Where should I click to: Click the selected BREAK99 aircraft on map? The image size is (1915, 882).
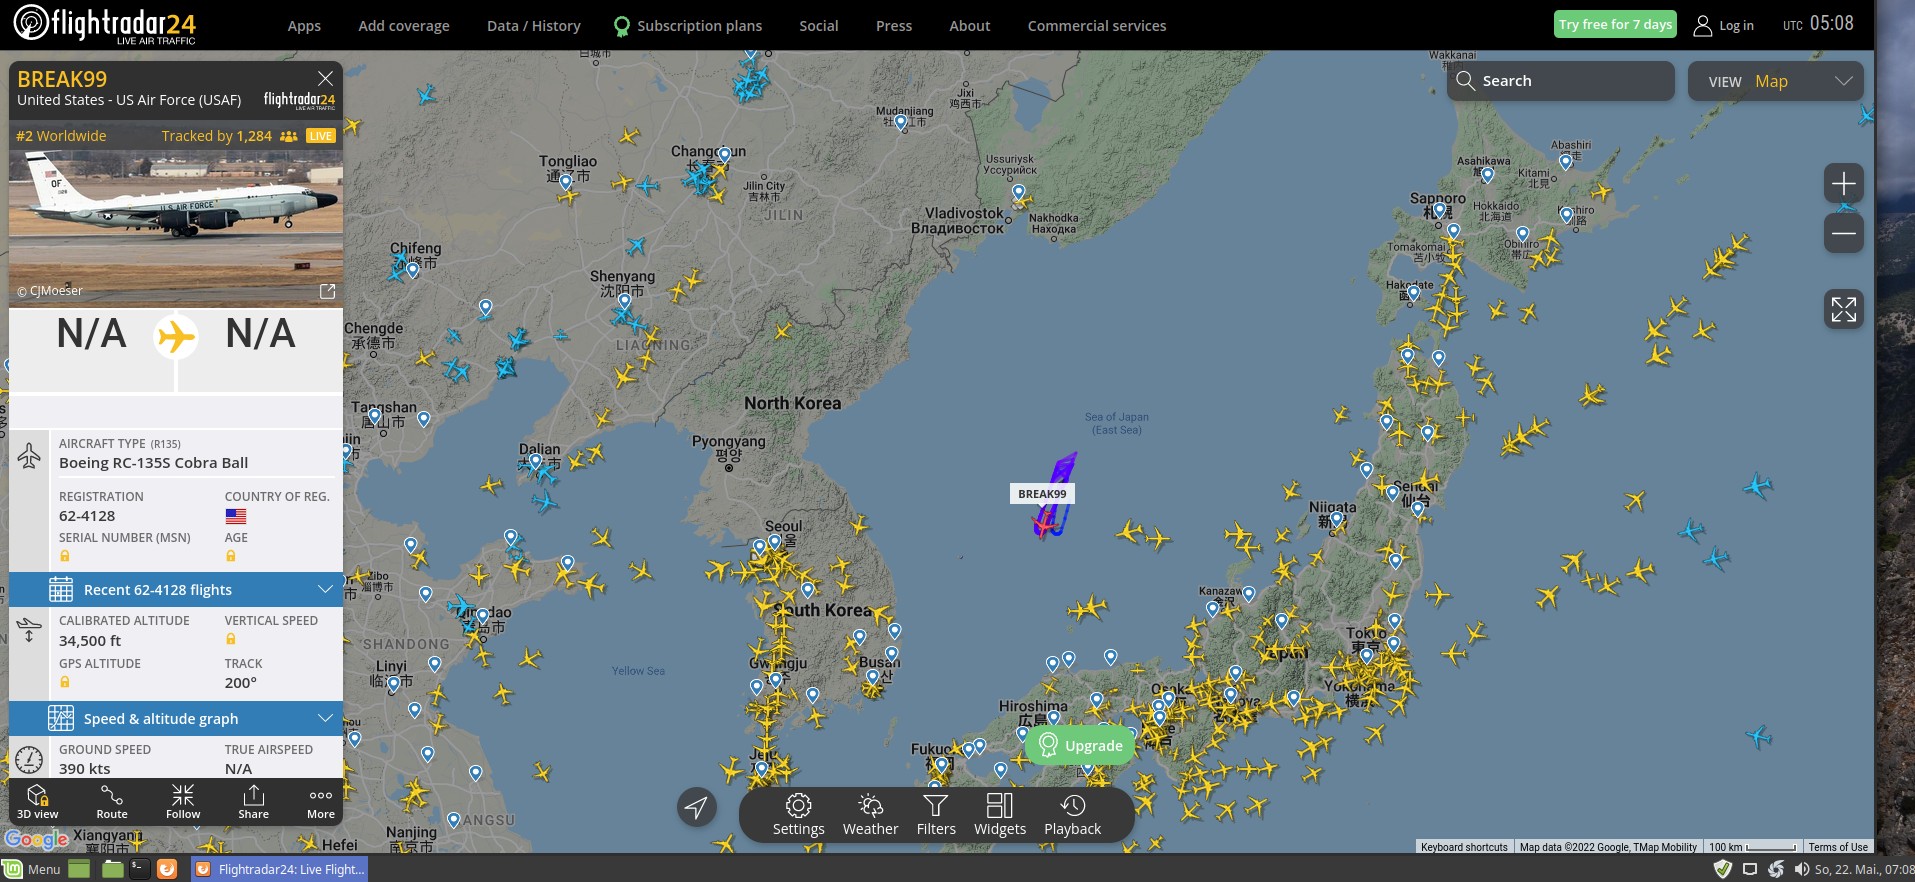tap(1044, 523)
